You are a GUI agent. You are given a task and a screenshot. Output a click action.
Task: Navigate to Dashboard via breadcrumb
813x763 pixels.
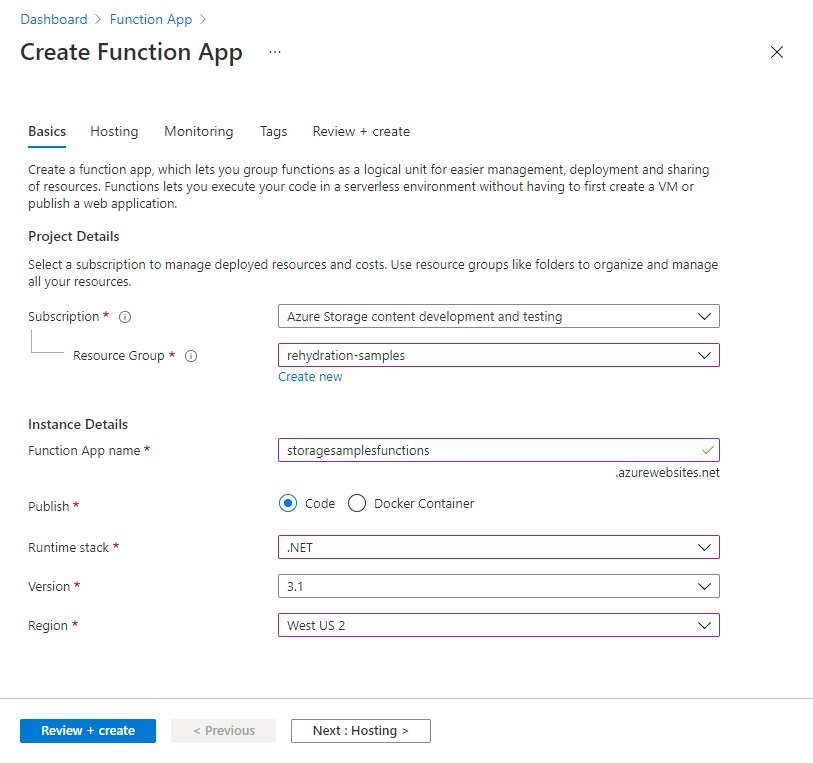click(54, 19)
